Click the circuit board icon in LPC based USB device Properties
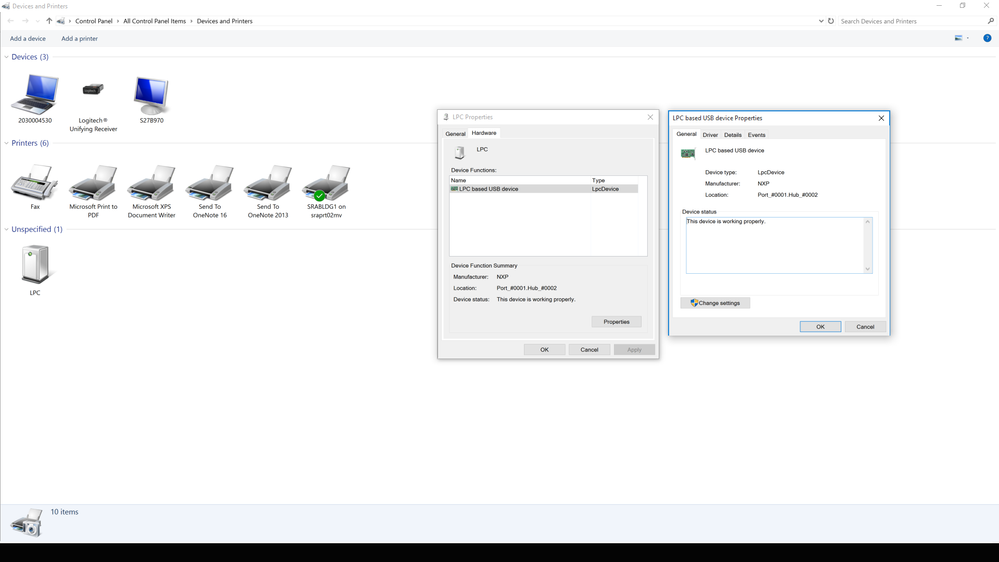 [x=688, y=154]
